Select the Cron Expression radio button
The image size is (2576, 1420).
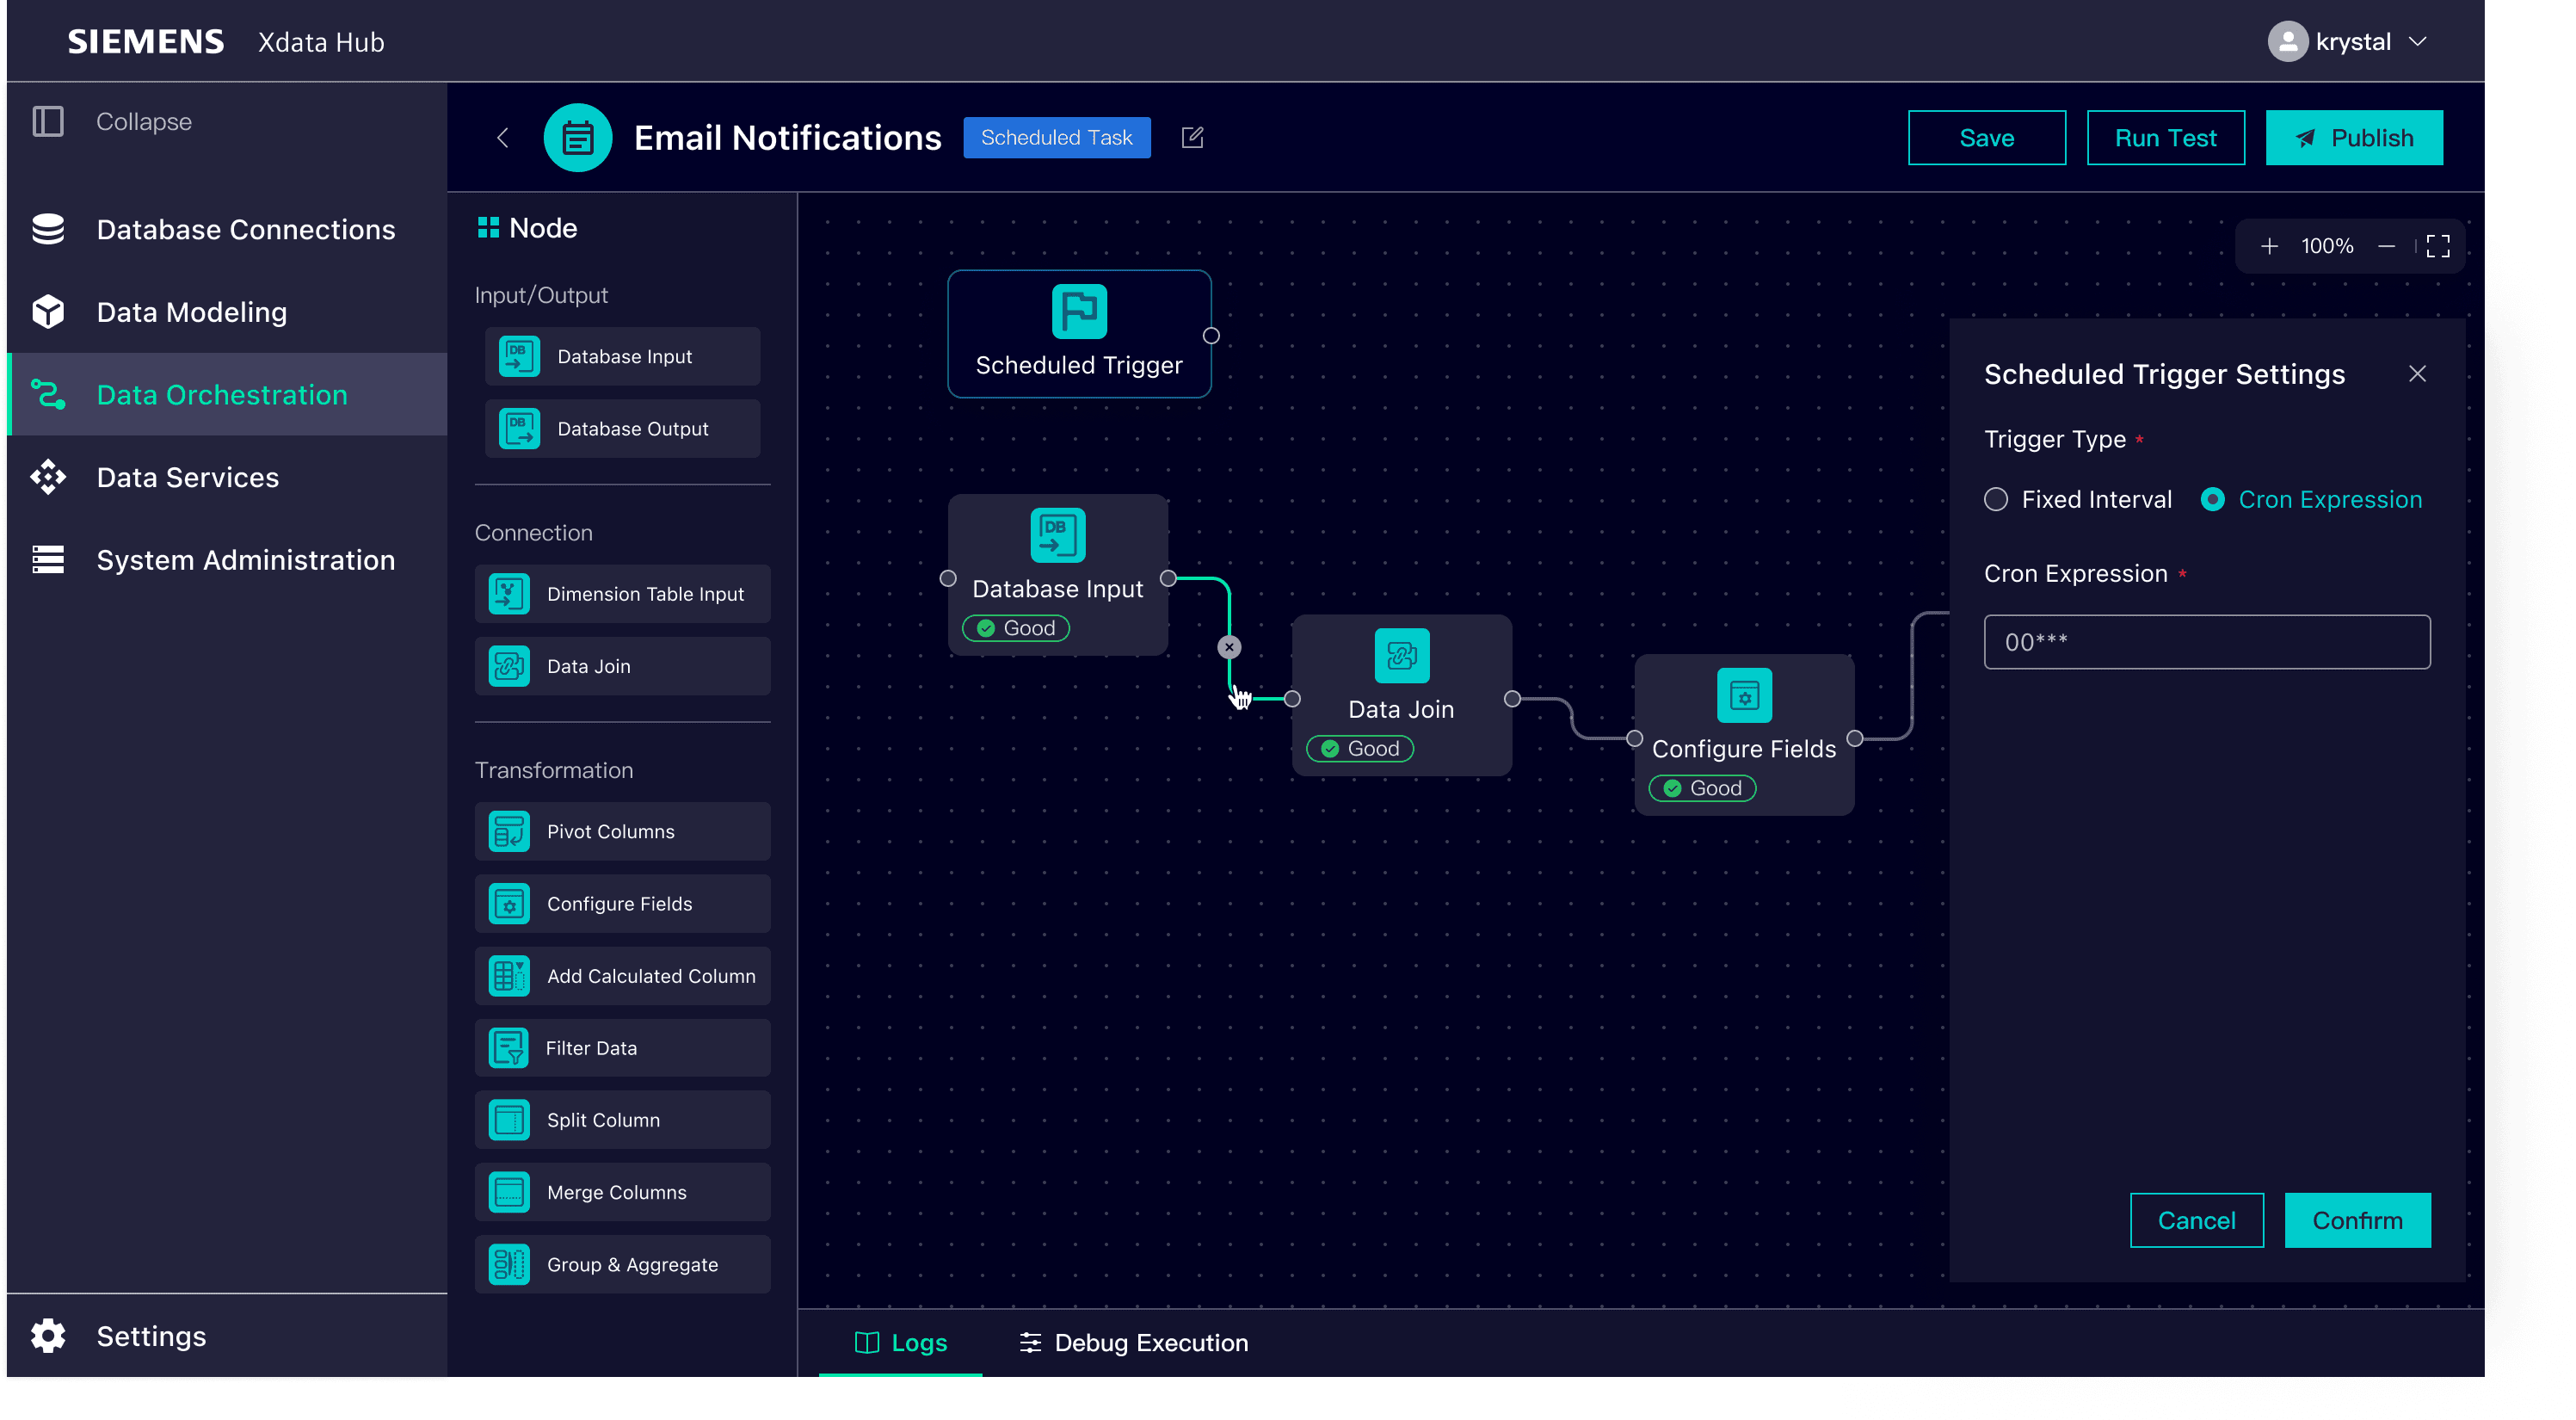tap(2212, 499)
